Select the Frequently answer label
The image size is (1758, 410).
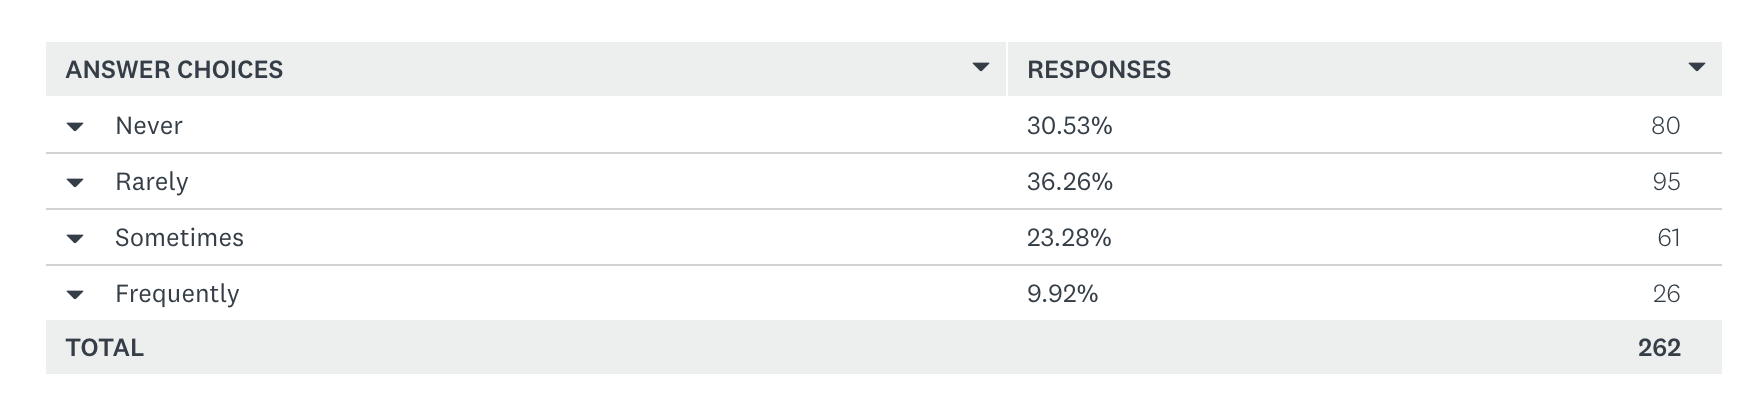[177, 294]
